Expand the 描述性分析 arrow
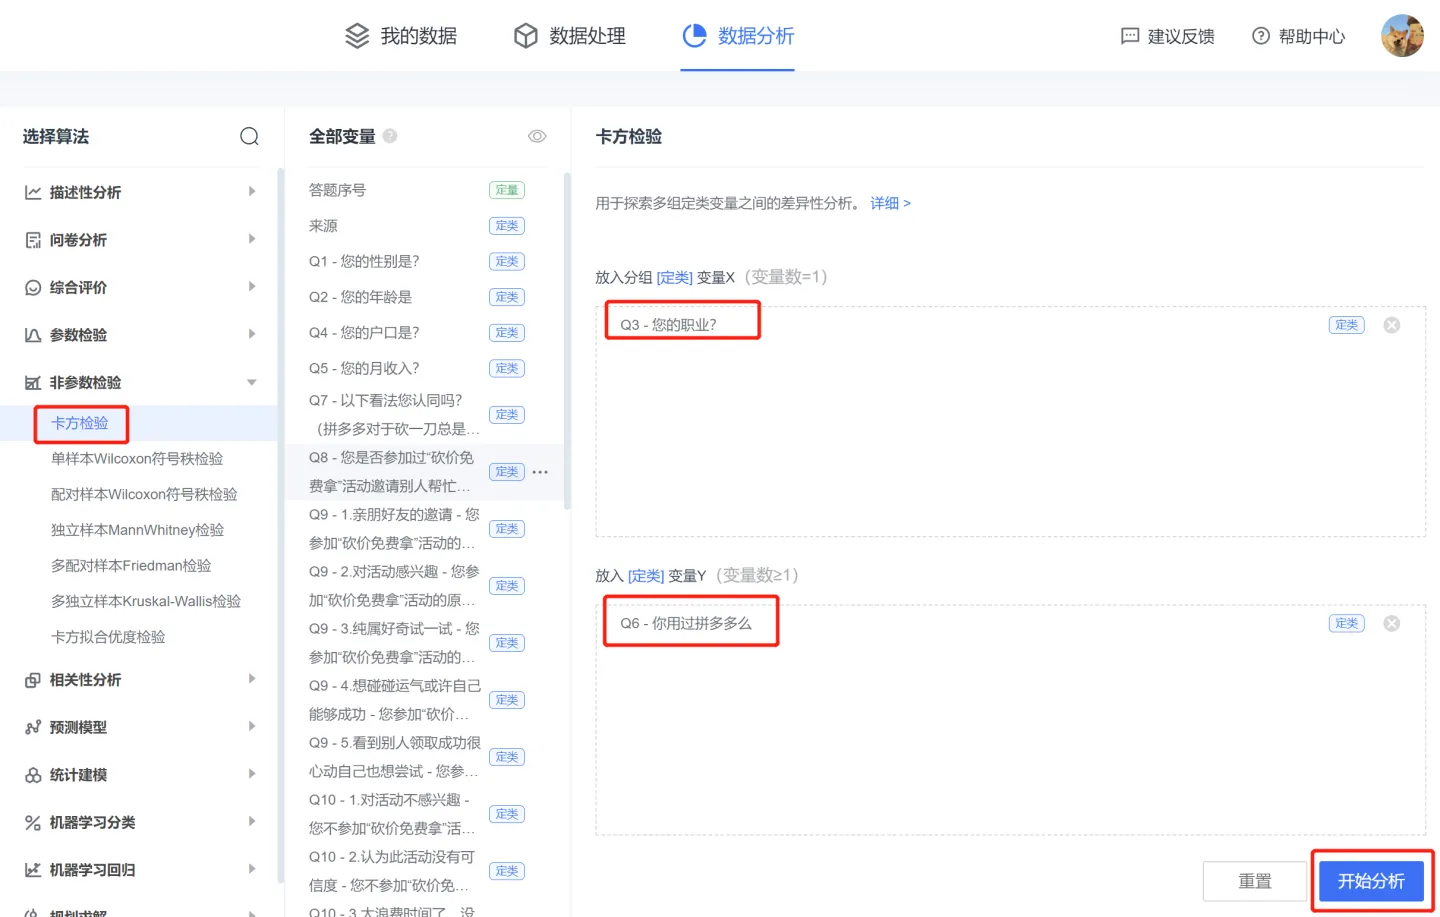 point(252,191)
